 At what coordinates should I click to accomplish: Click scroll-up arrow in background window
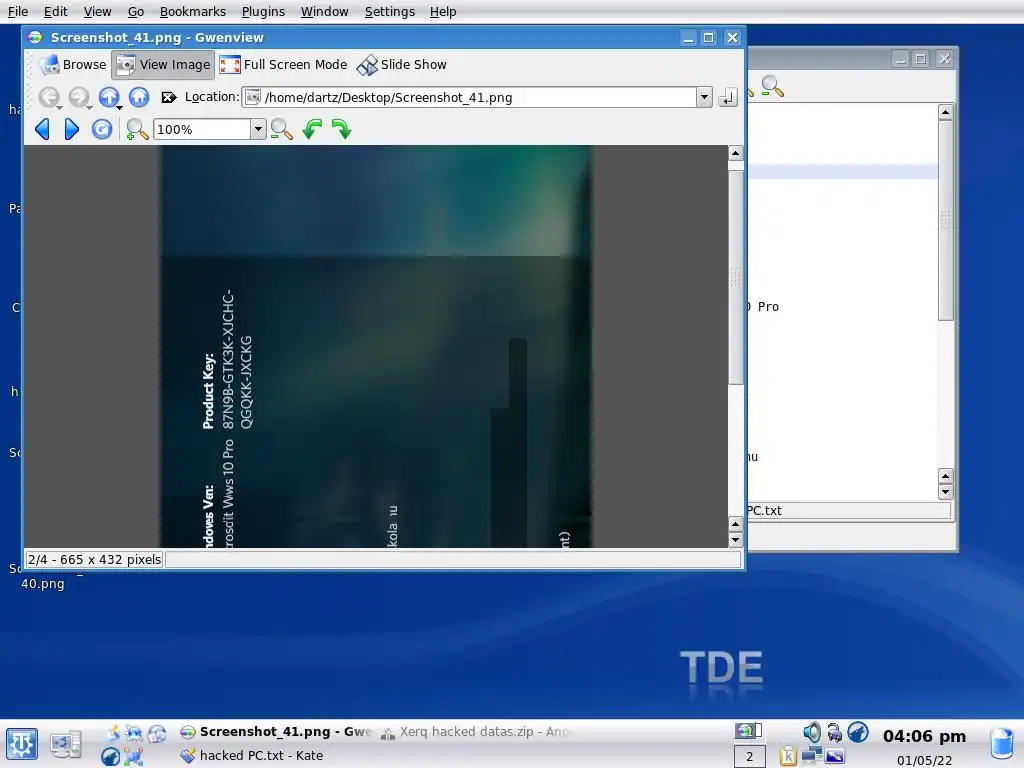[x=945, y=112]
